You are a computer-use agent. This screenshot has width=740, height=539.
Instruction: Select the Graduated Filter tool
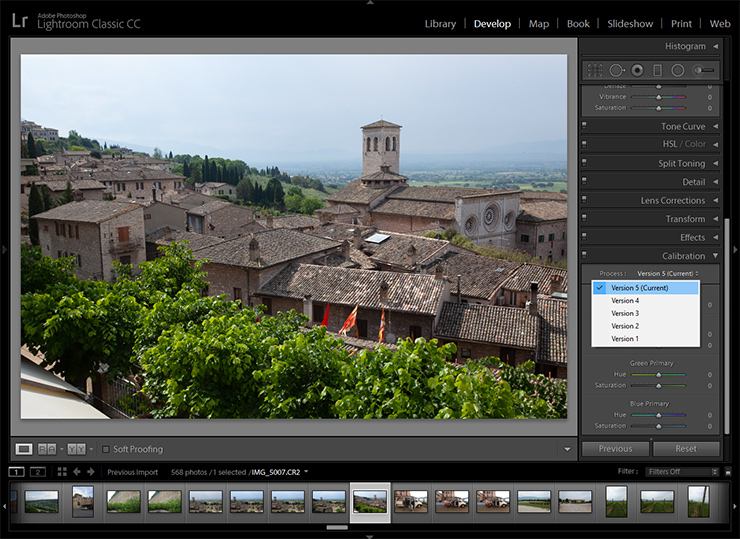click(657, 71)
